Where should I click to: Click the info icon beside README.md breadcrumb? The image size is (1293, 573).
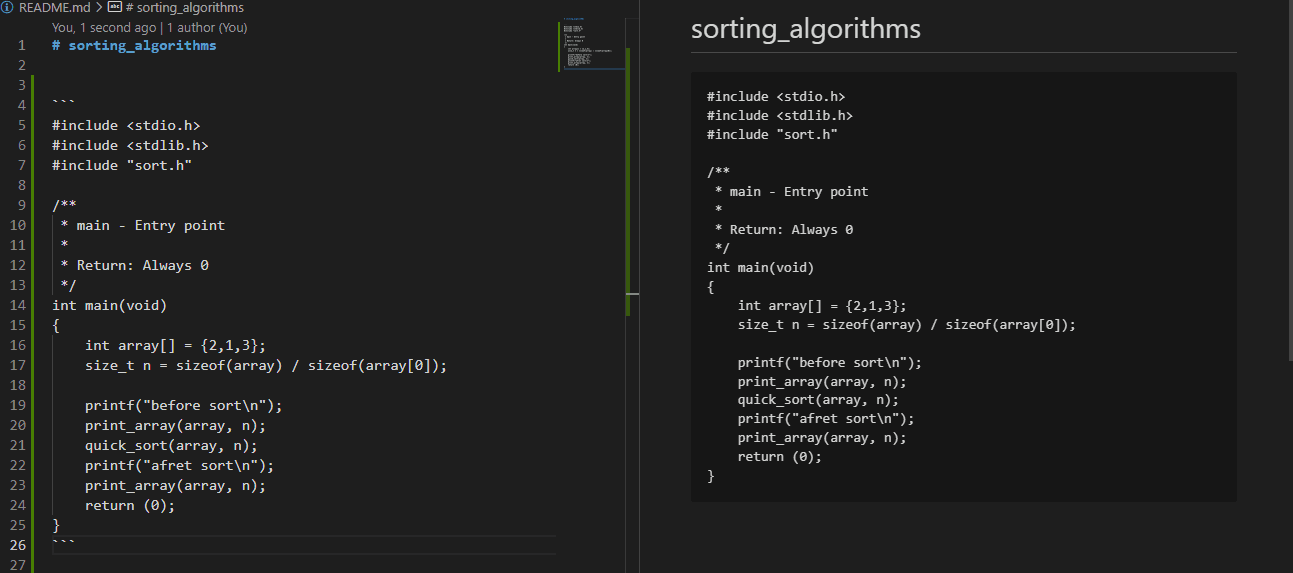8,7
